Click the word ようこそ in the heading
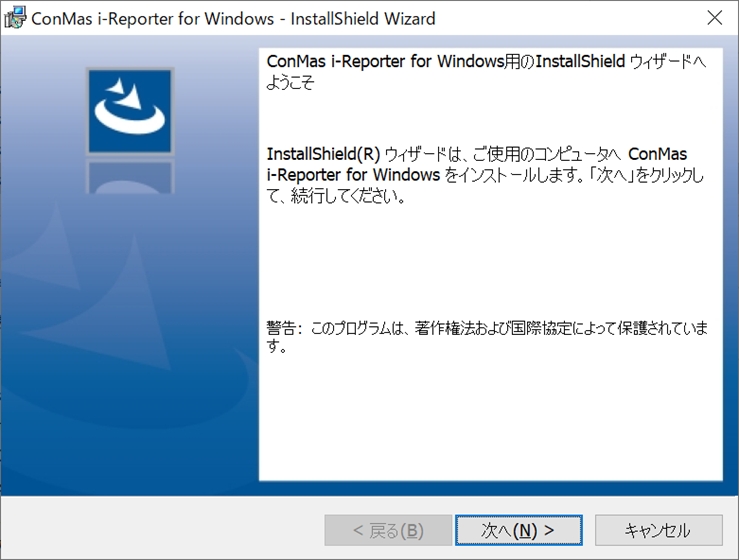The width and height of the screenshot is (739, 560). 290,83
